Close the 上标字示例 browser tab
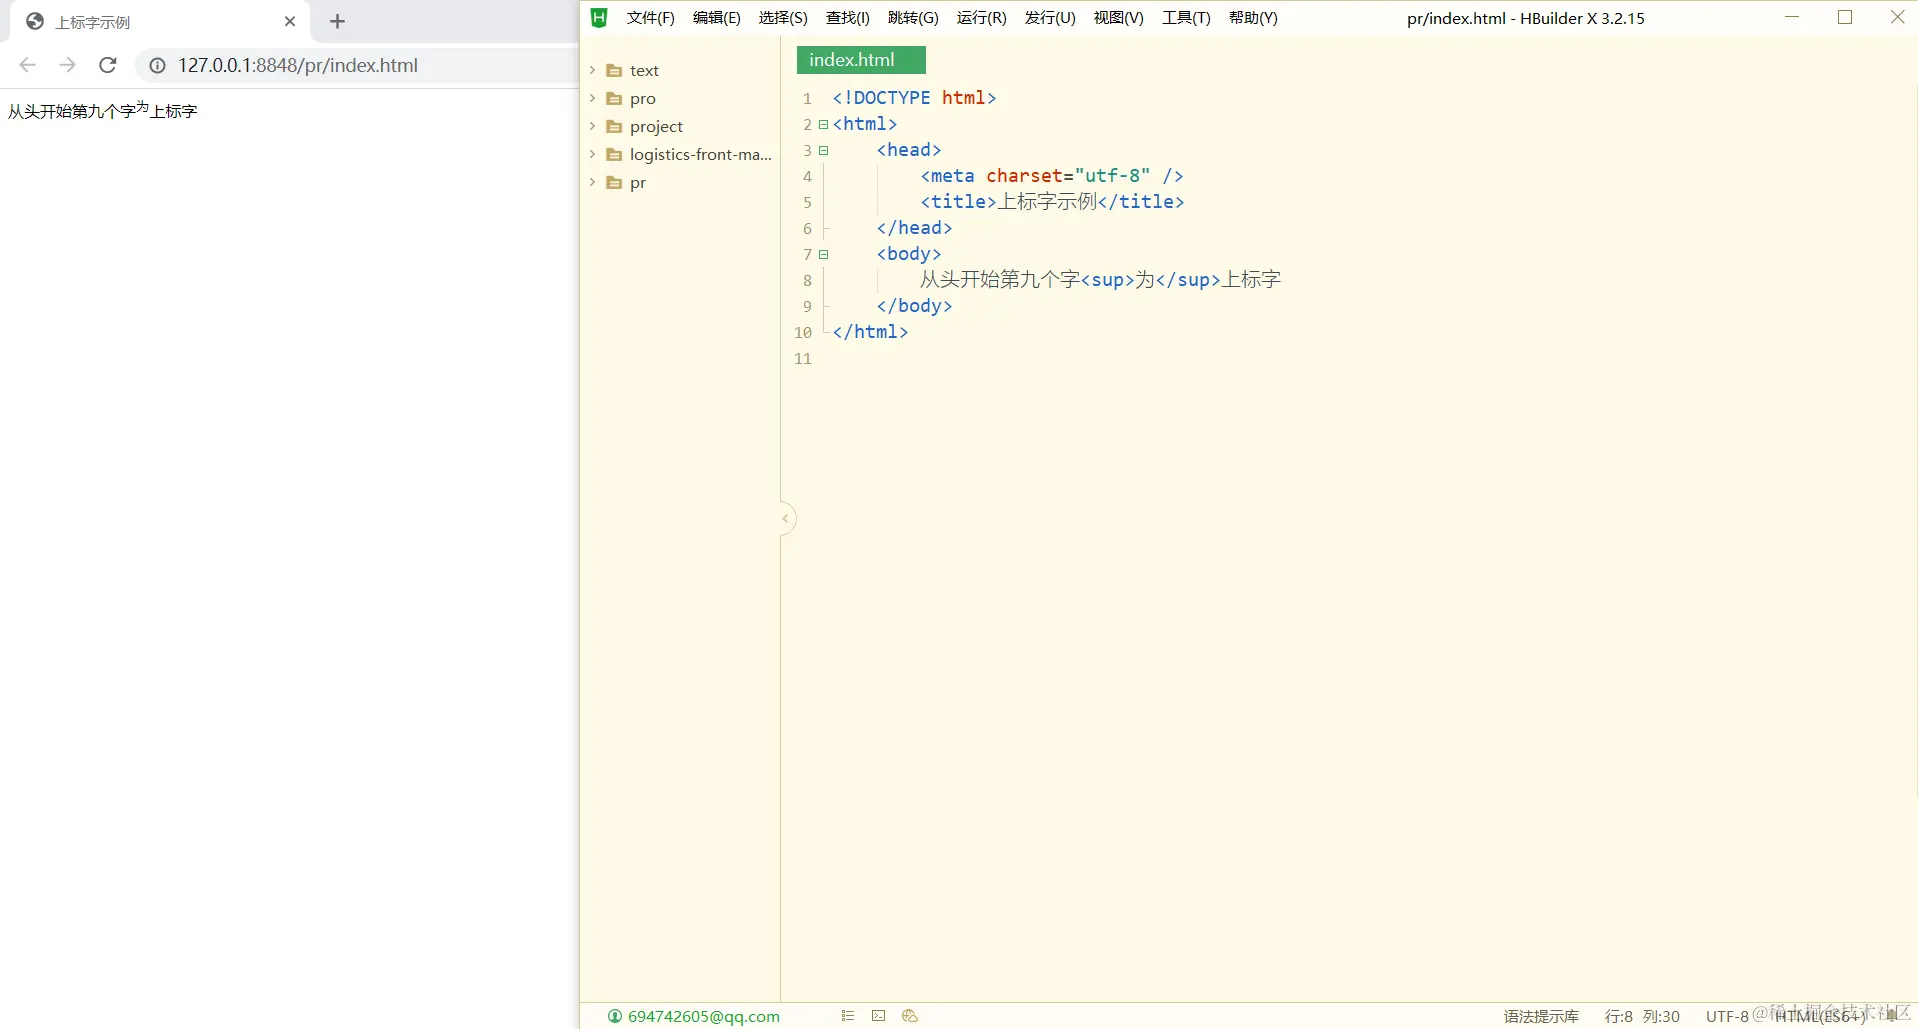The width and height of the screenshot is (1918, 1029). tap(290, 22)
